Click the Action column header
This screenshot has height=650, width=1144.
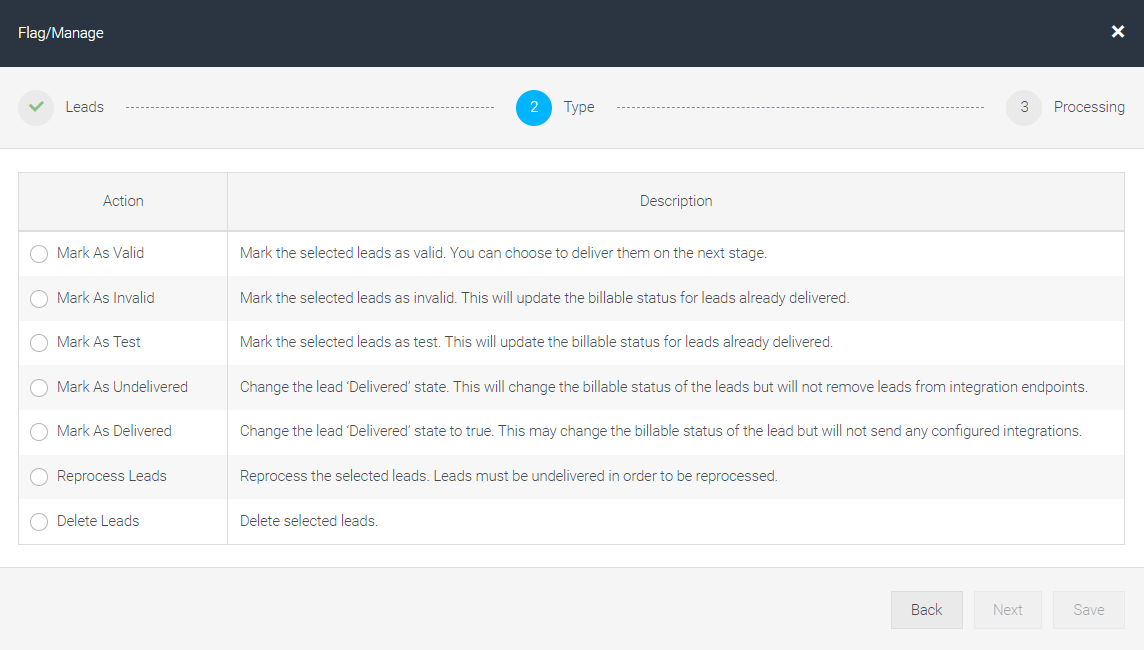[x=123, y=201]
